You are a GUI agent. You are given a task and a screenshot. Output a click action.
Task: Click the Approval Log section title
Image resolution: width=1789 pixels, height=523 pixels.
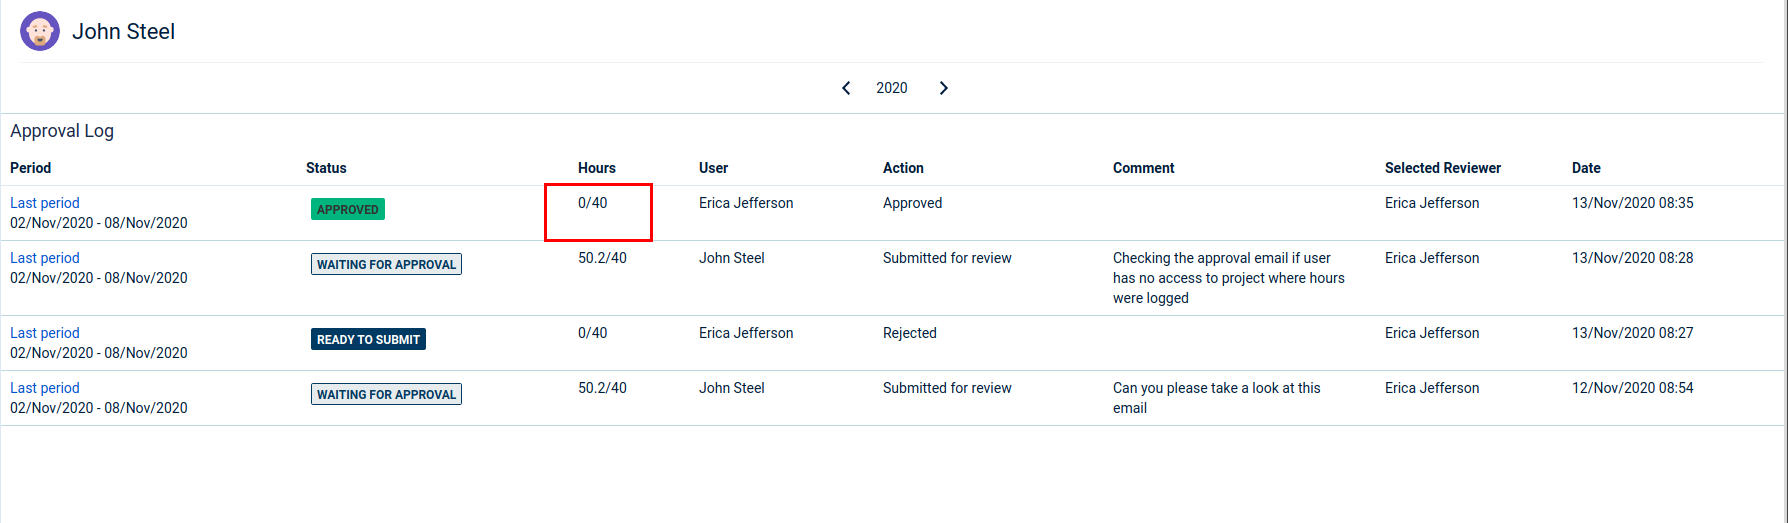pos(62,131)
